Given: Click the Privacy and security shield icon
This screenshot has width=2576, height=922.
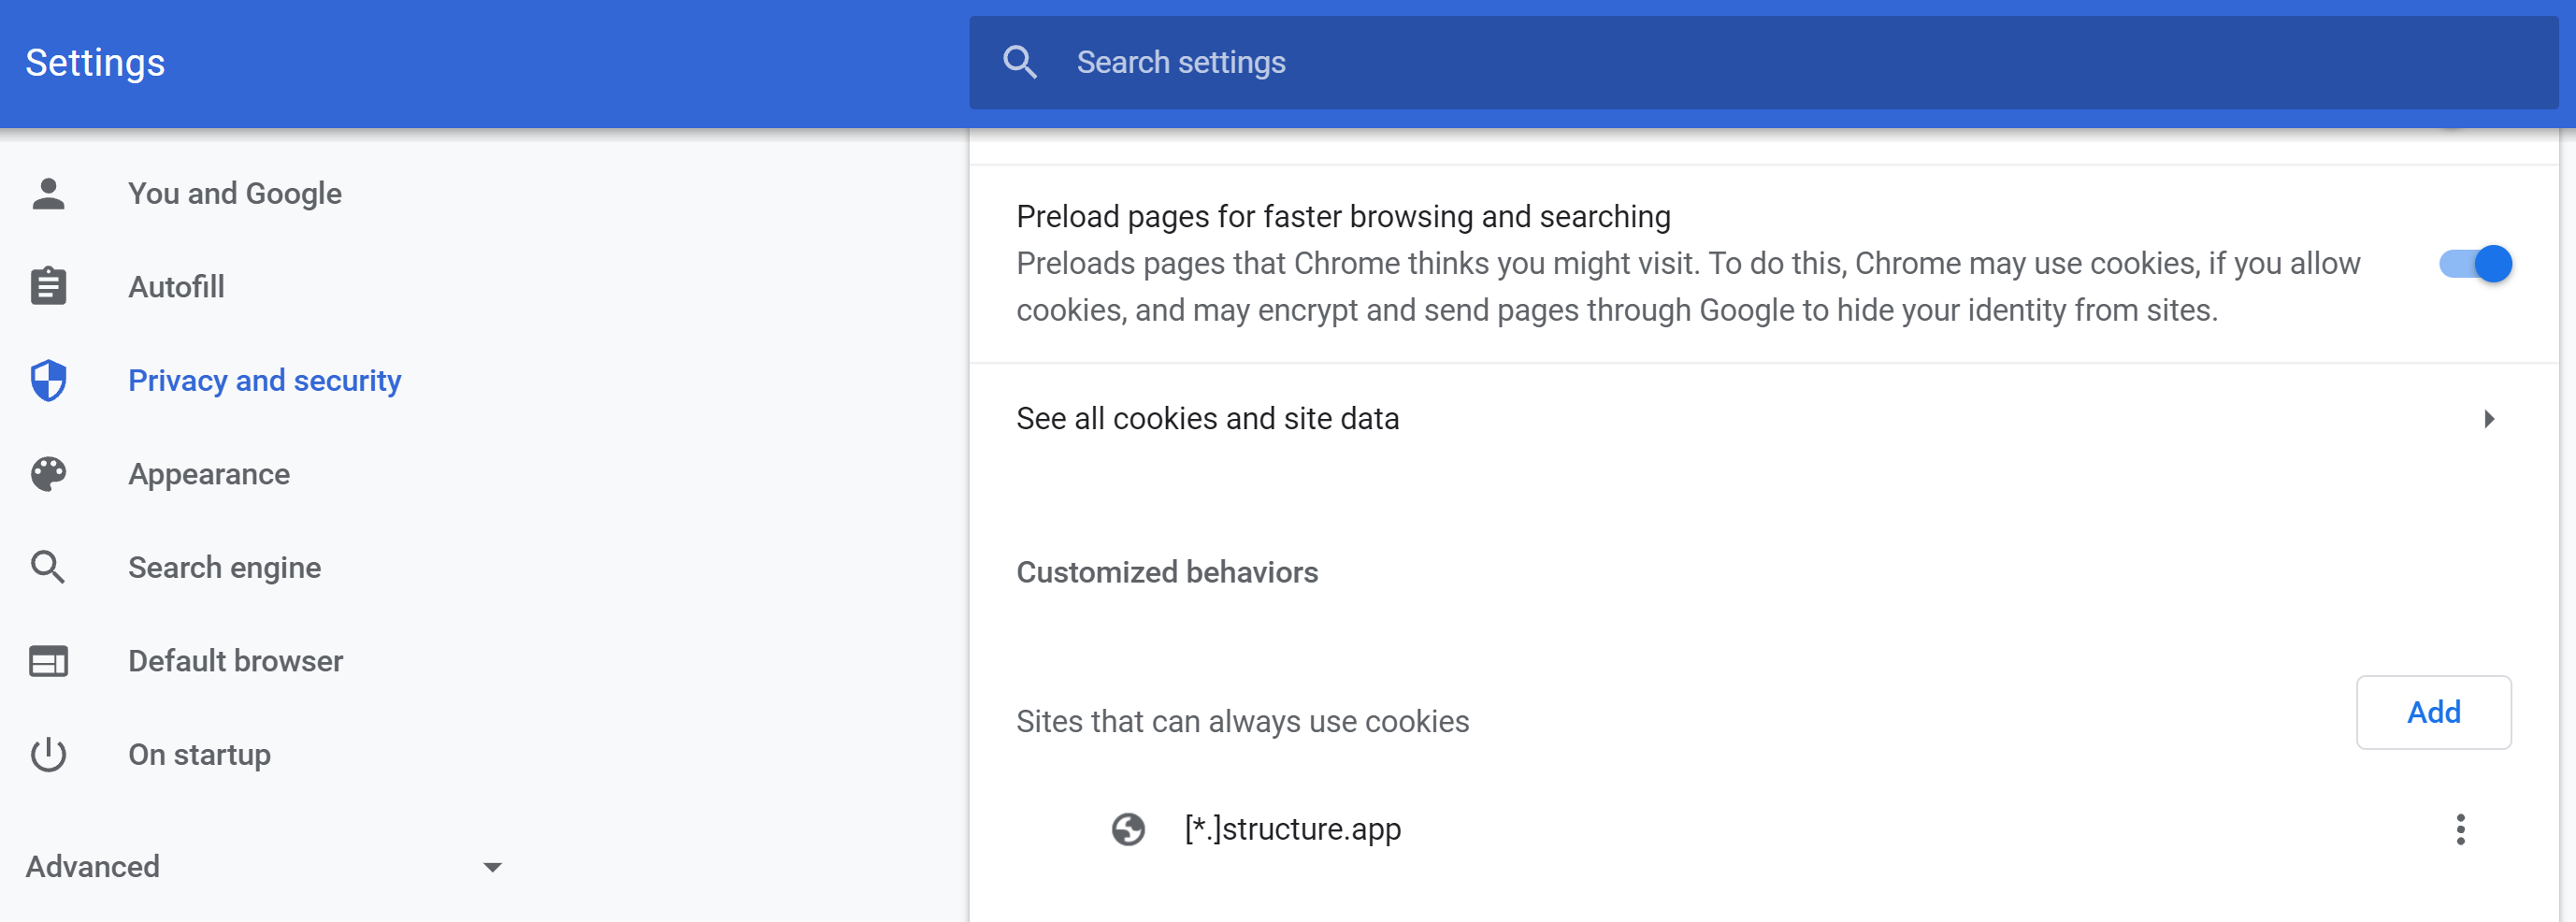Looking at the screenshot, I should tap(48, 380).
